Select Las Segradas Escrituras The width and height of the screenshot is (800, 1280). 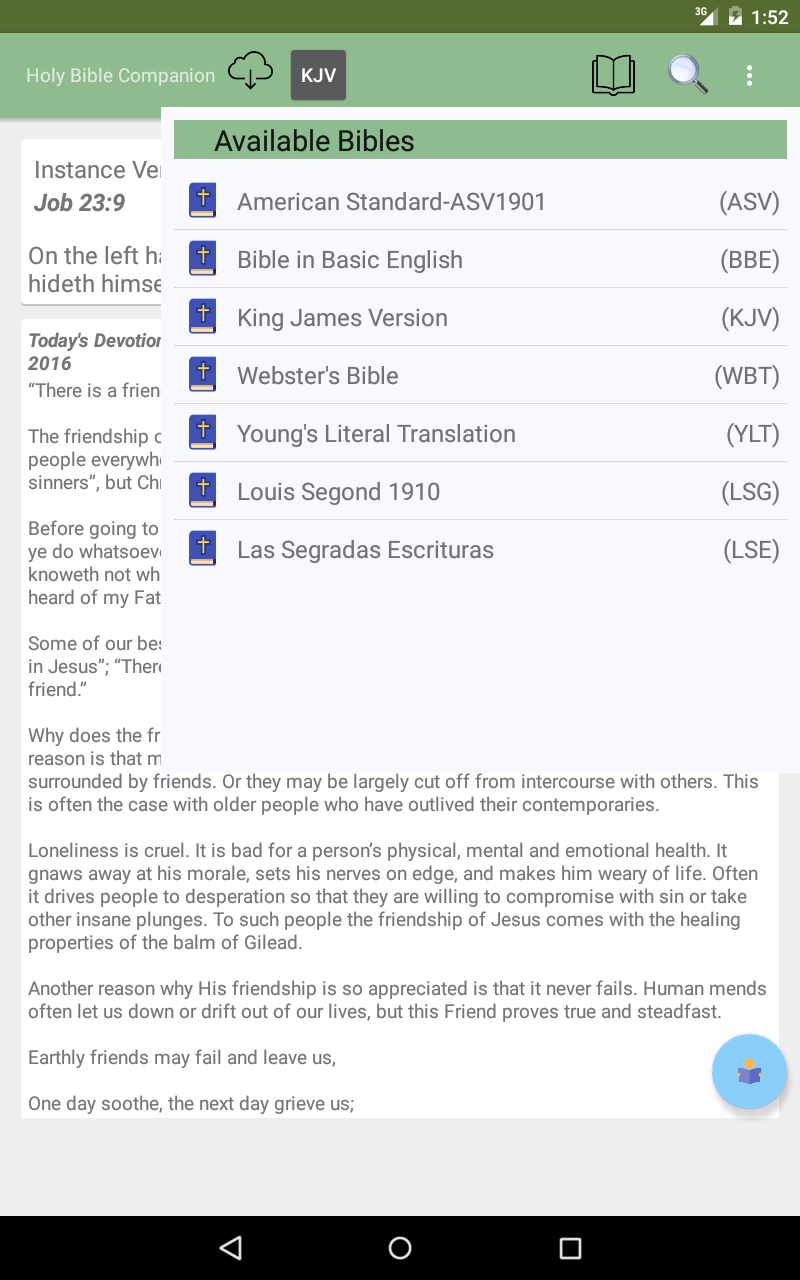click(480, 549)
